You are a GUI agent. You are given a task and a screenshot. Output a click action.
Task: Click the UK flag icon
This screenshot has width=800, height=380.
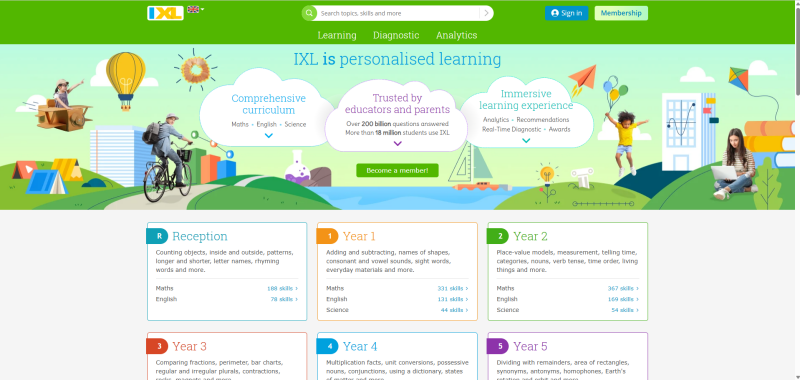(x=193, y=9)
